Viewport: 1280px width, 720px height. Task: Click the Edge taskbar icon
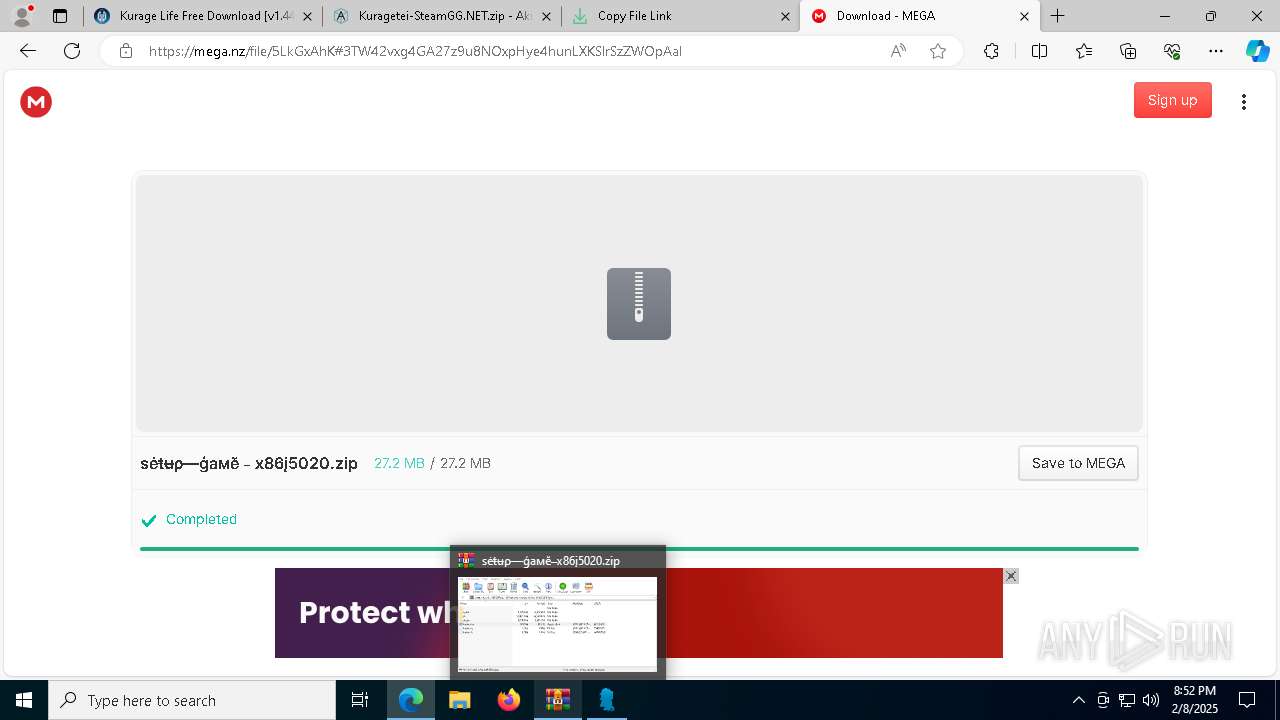(x=411, y=700)
